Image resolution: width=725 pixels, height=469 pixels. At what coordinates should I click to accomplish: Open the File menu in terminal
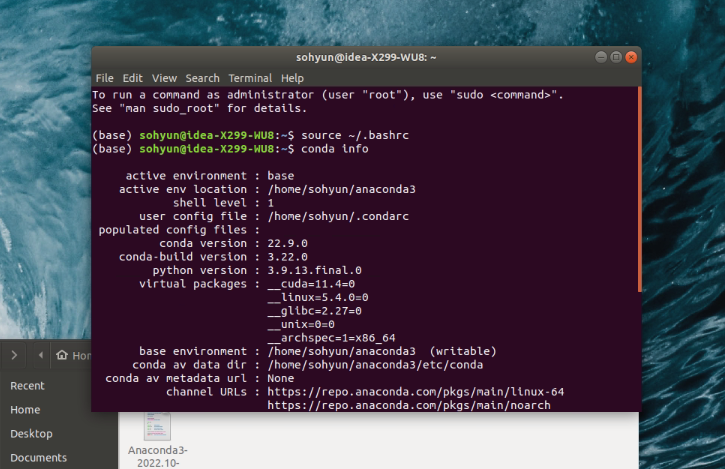click(x=104, y=78)
